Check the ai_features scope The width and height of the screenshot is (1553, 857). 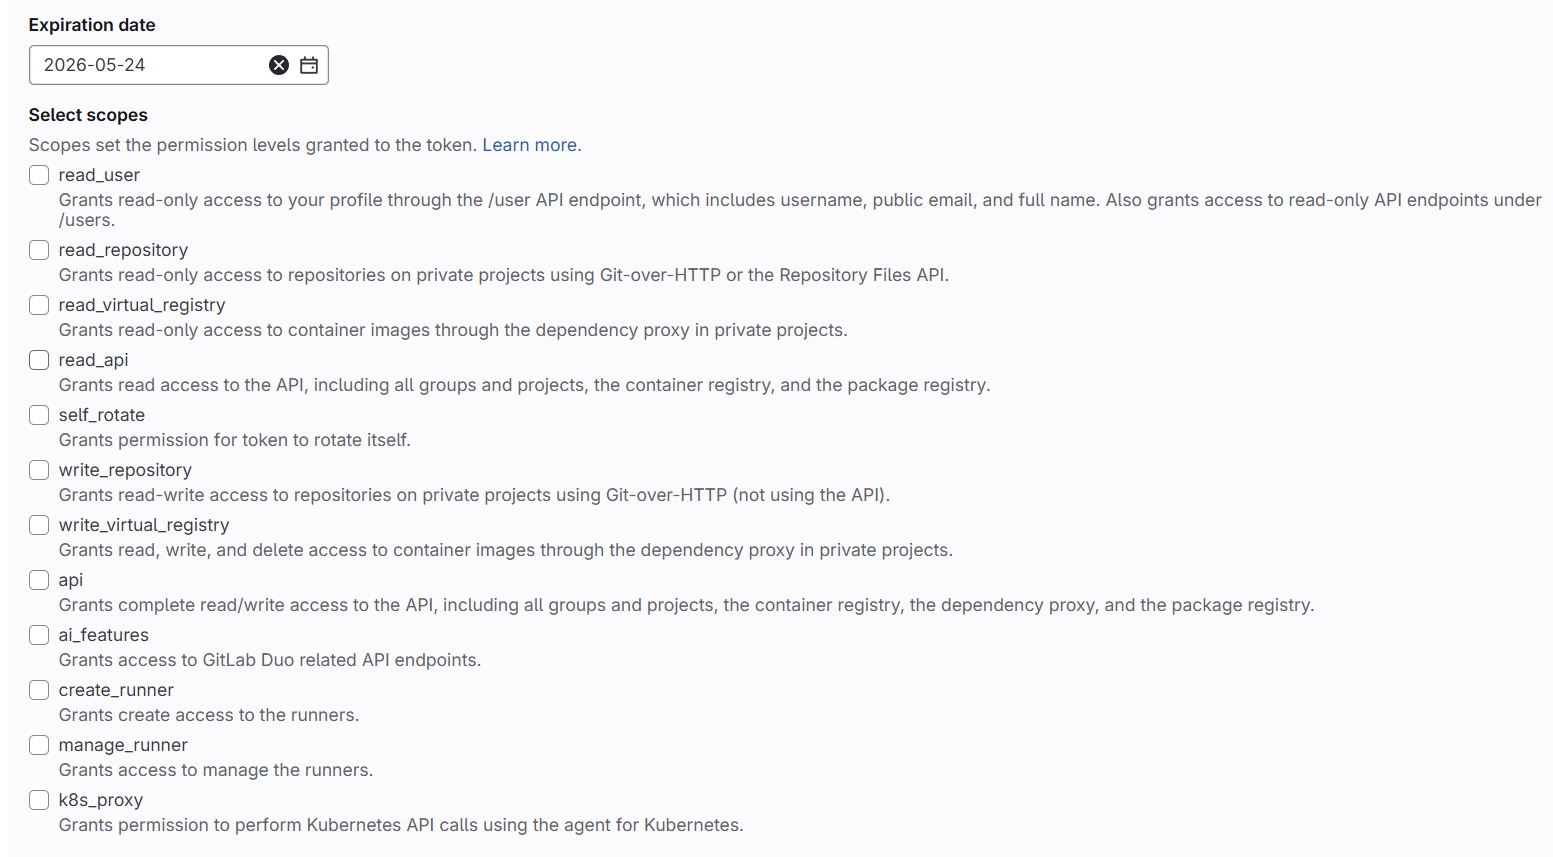coord(39,635)
